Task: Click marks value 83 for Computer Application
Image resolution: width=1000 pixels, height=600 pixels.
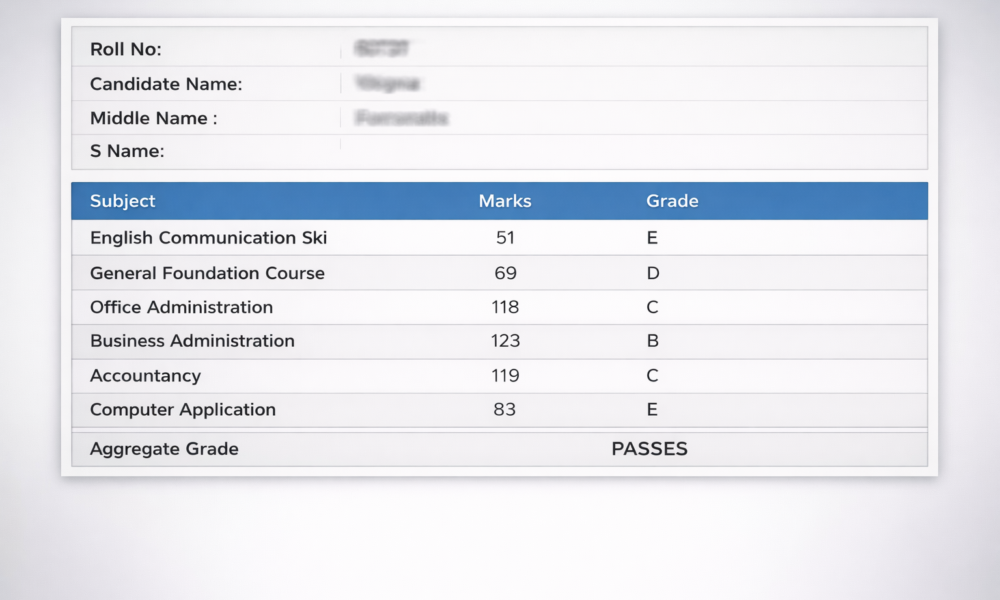Action: coord(505,410)
